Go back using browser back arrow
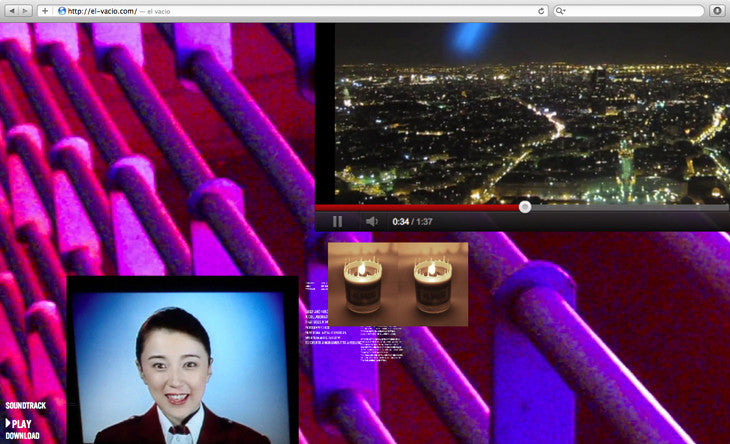 pos(11,11)
